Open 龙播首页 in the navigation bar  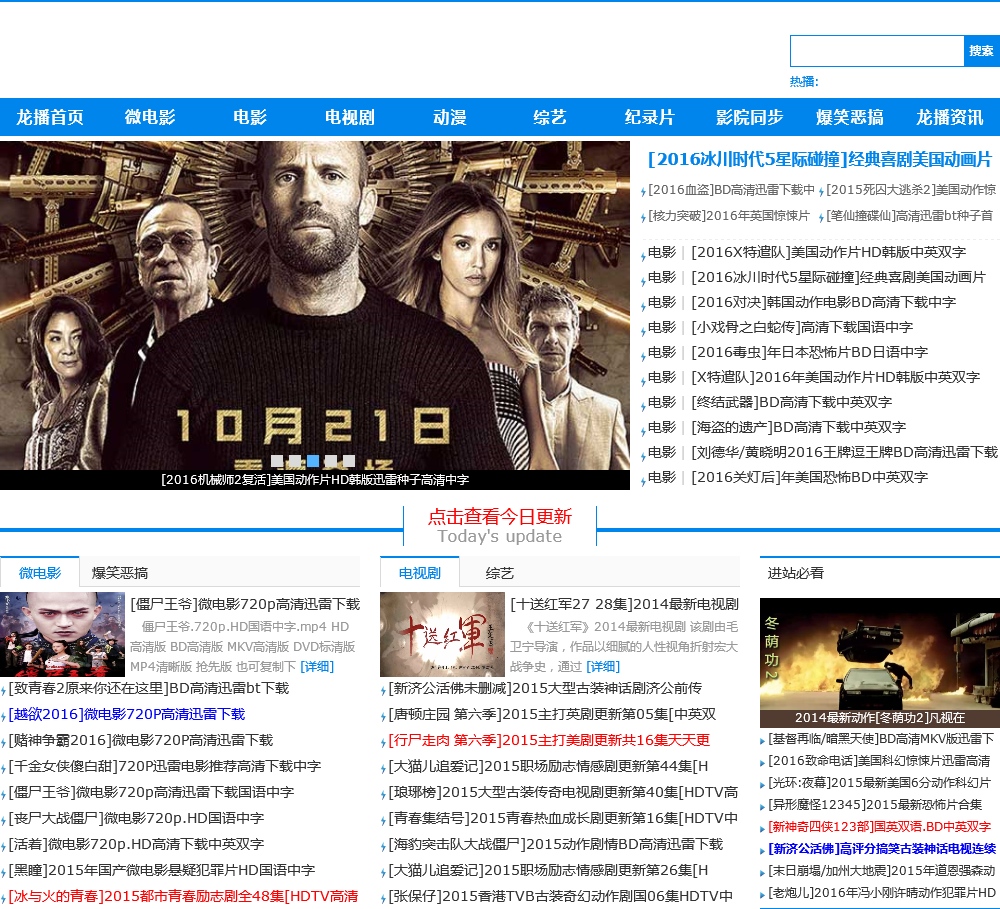[x=50, y=117]
